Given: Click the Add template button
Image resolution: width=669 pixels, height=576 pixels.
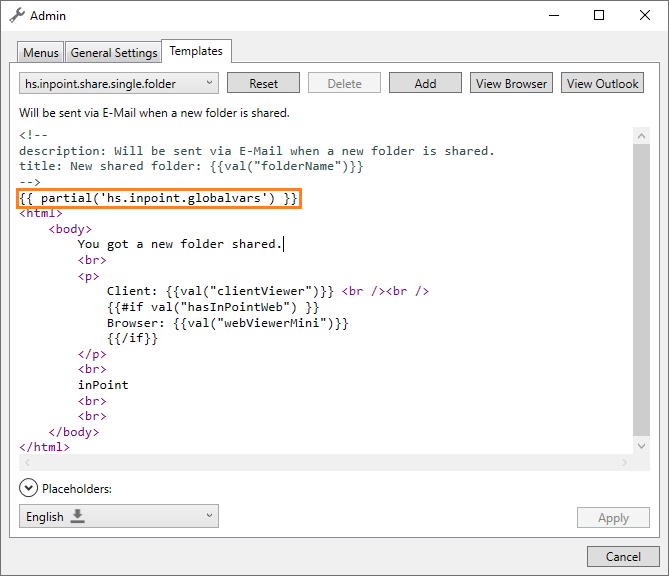Looking at the screenshot, I should pyautogui.click(x=425, y=84).
